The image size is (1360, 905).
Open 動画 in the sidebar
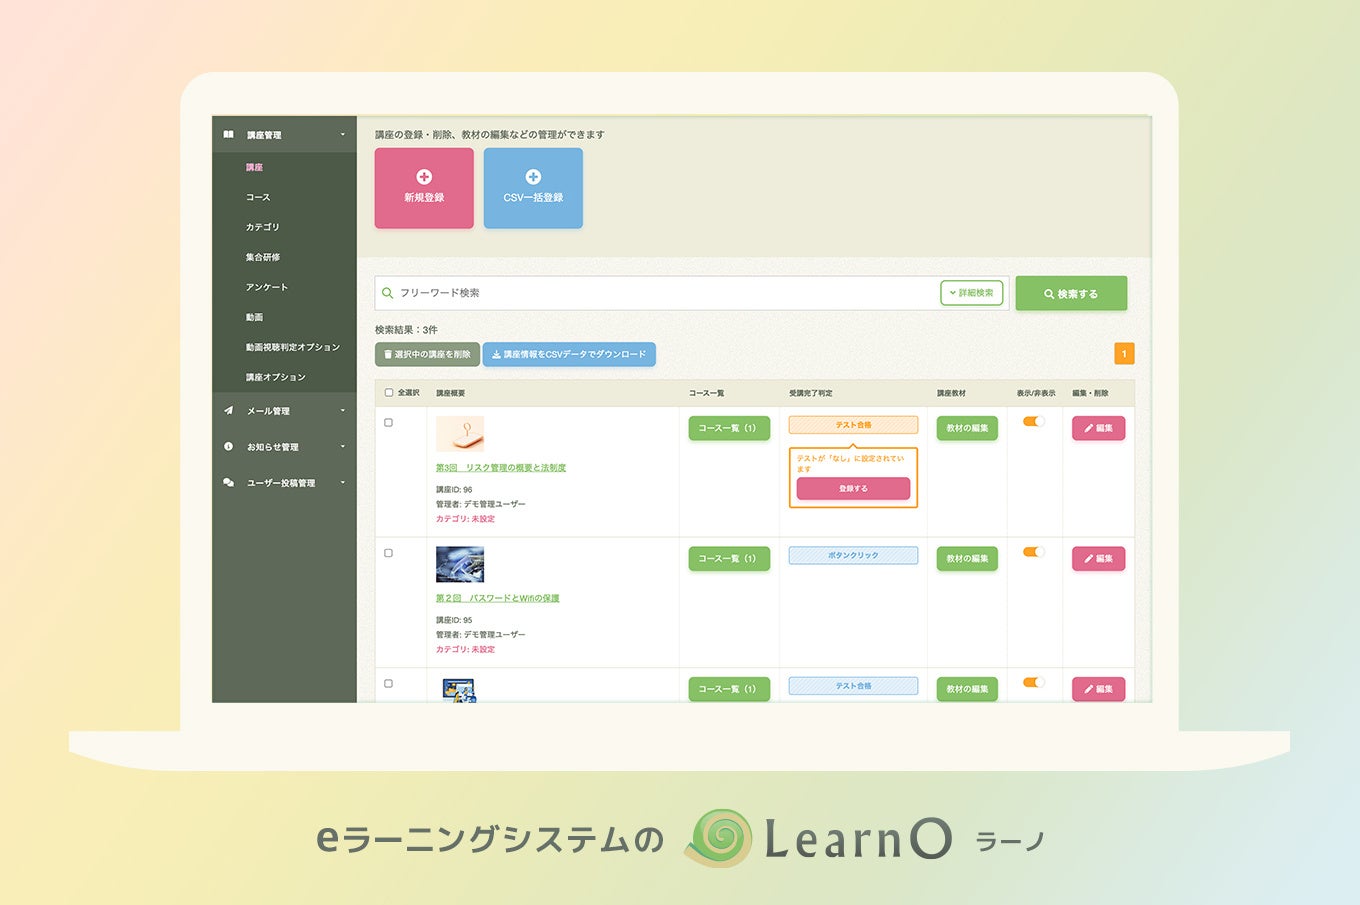(255, 317)
